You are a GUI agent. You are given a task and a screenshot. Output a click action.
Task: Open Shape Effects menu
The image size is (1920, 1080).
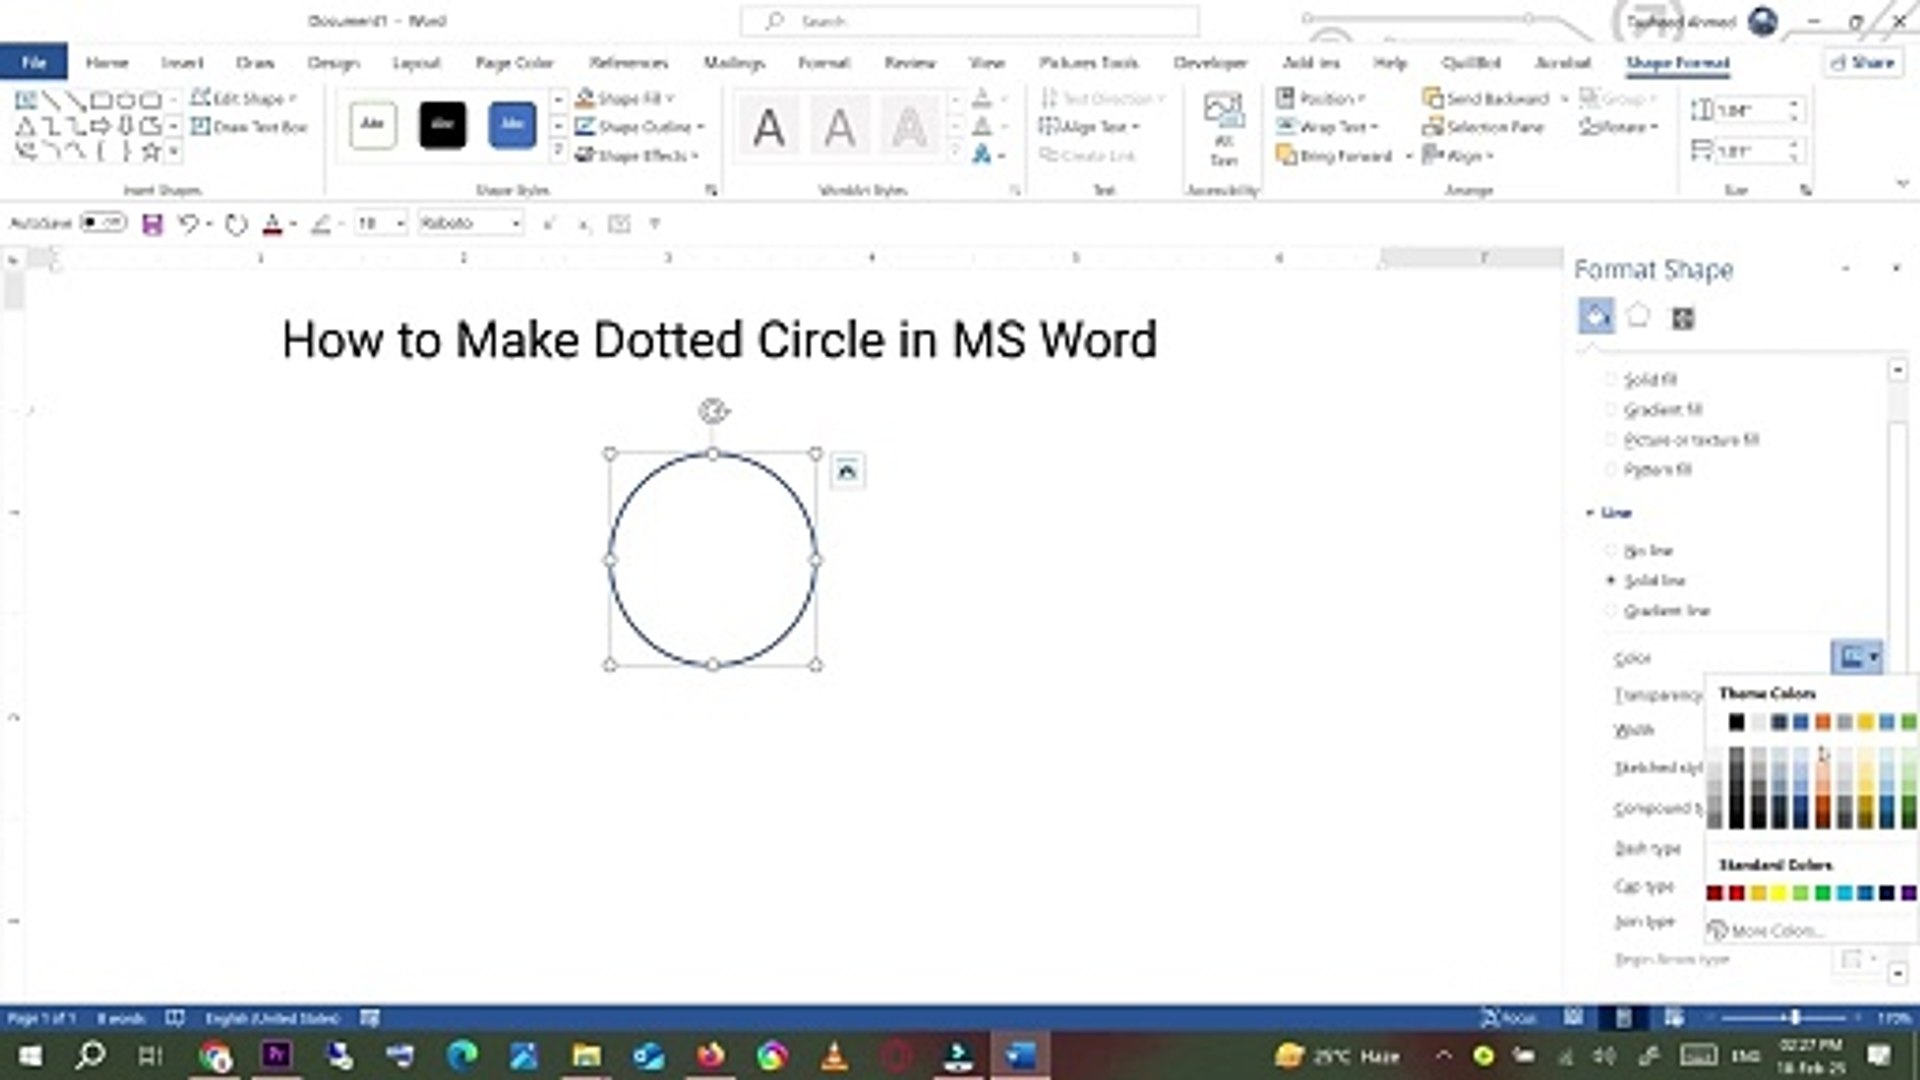637,155
